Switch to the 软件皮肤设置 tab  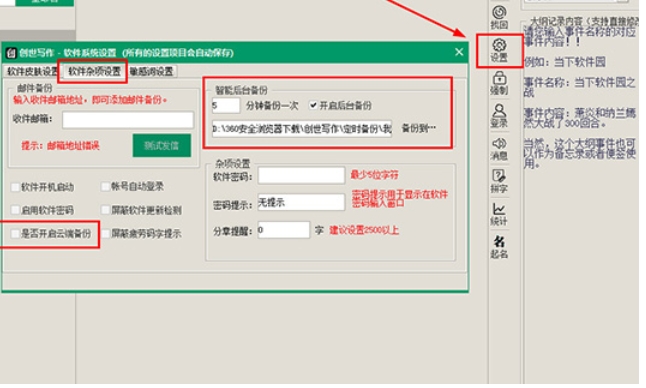(x=32, y=72)
